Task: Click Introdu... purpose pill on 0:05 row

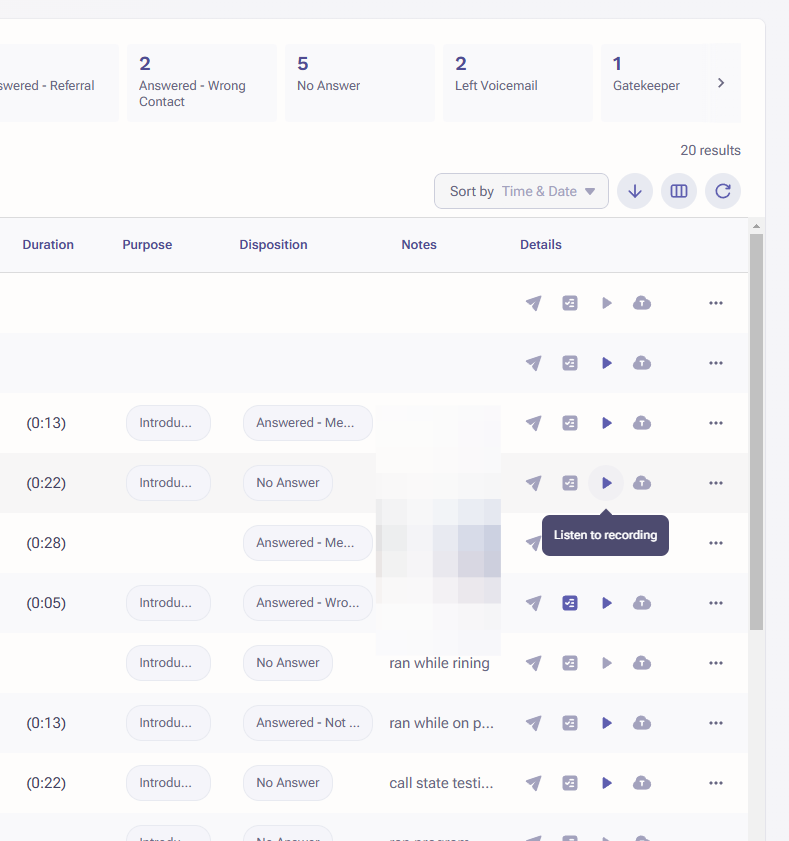Action: pos(168,603)
